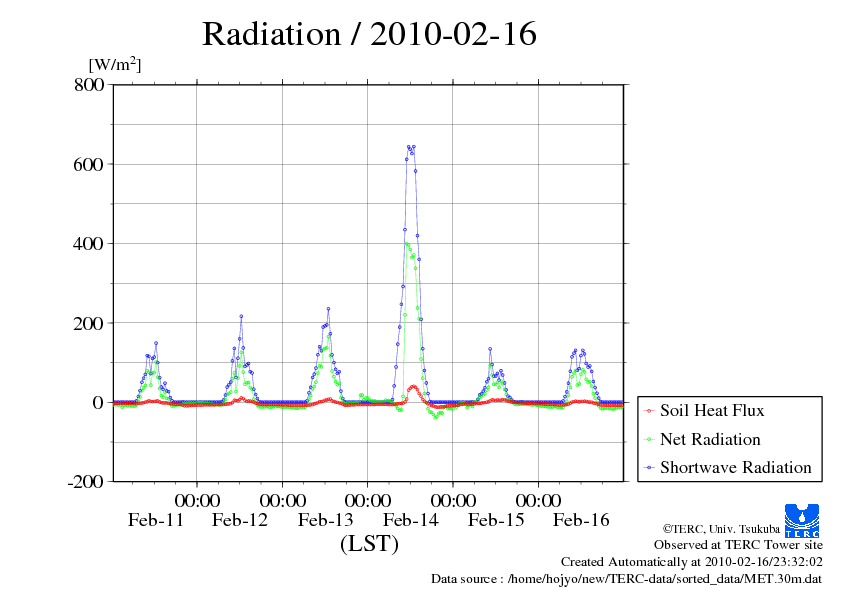Click the "Created Automatically at" timestamp line
This screenshot has width=842, height=595.
pyautogui.click(x=692, y=562)
